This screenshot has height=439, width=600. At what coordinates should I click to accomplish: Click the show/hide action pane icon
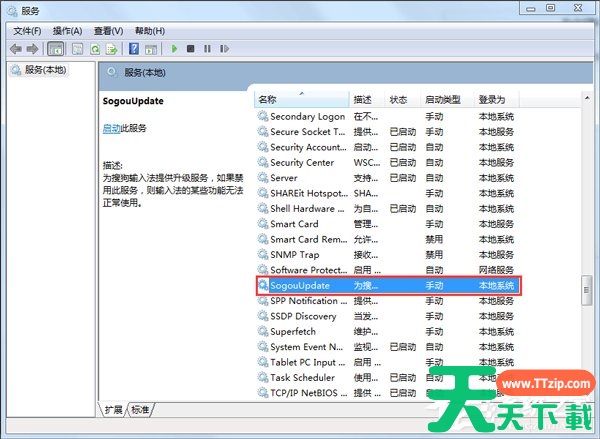[x=151, y=49]
